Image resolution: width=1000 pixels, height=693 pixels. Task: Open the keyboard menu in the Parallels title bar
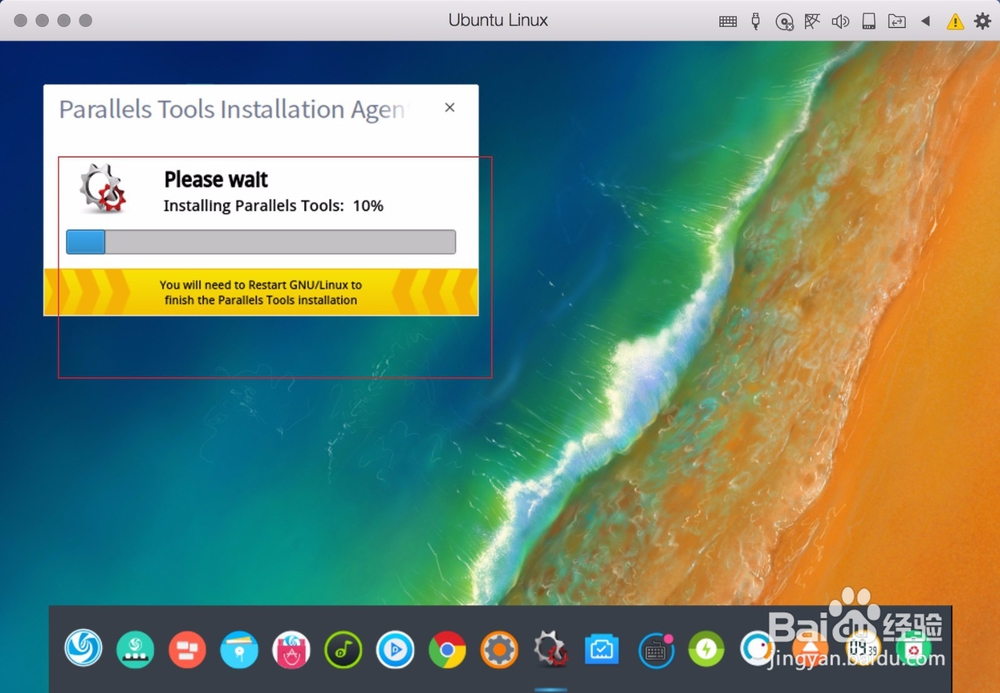[727, 21]
